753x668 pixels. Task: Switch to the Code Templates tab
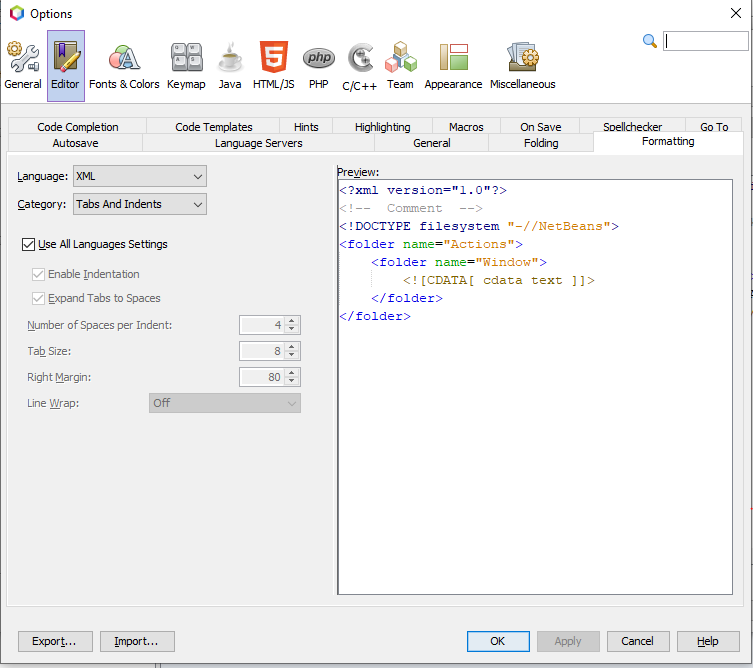(x=213, y=127)
